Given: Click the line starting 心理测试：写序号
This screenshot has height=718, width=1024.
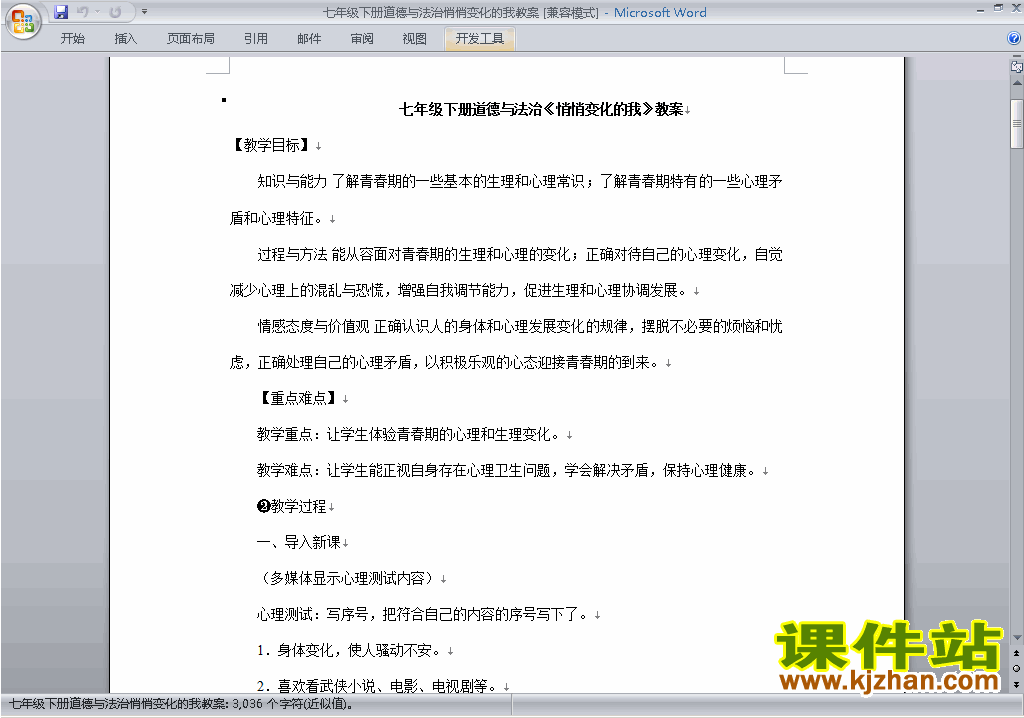Looking at the screenshot, I should tap(423, 614).
